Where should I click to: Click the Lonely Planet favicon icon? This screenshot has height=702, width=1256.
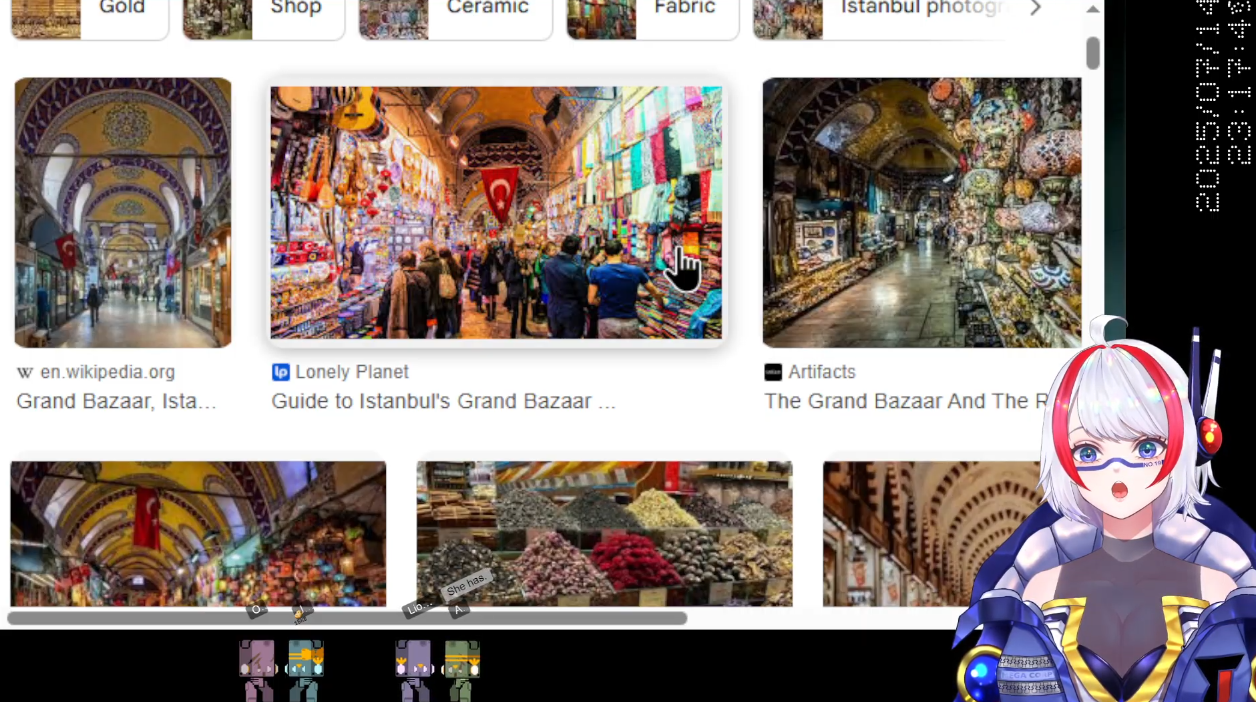(280, 372)
